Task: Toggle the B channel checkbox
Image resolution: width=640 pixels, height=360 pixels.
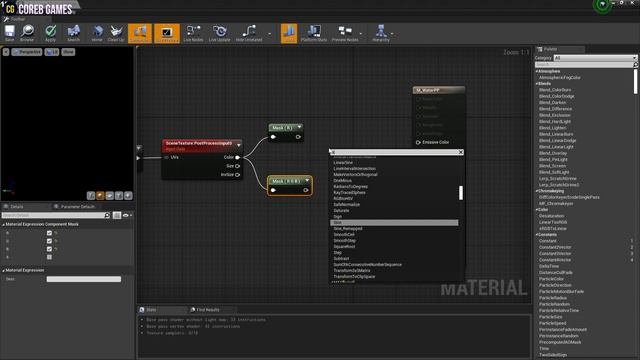Action: [x=49, y=249]
